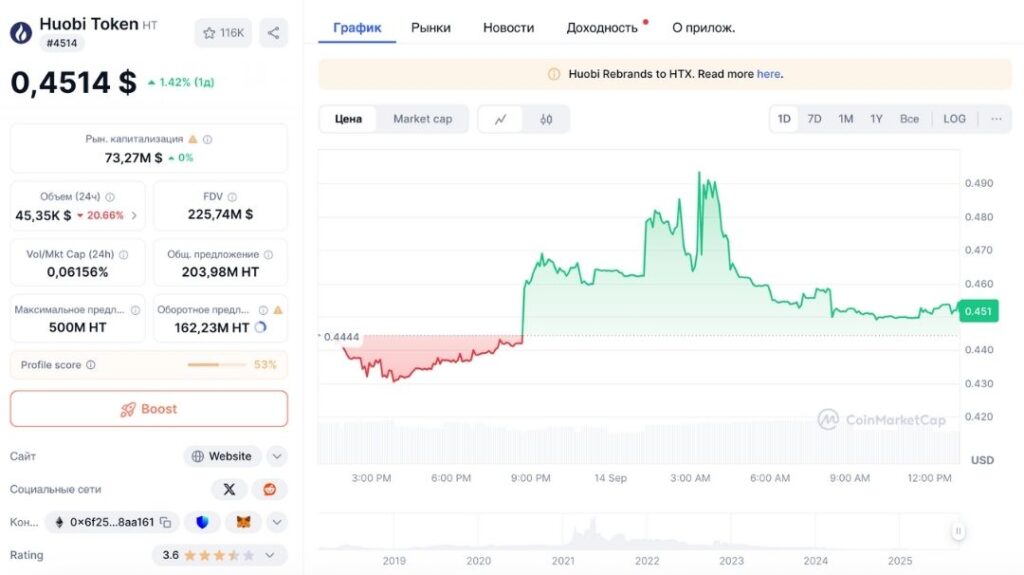
Task: Click the blue shield security icon
Action: 203,522
